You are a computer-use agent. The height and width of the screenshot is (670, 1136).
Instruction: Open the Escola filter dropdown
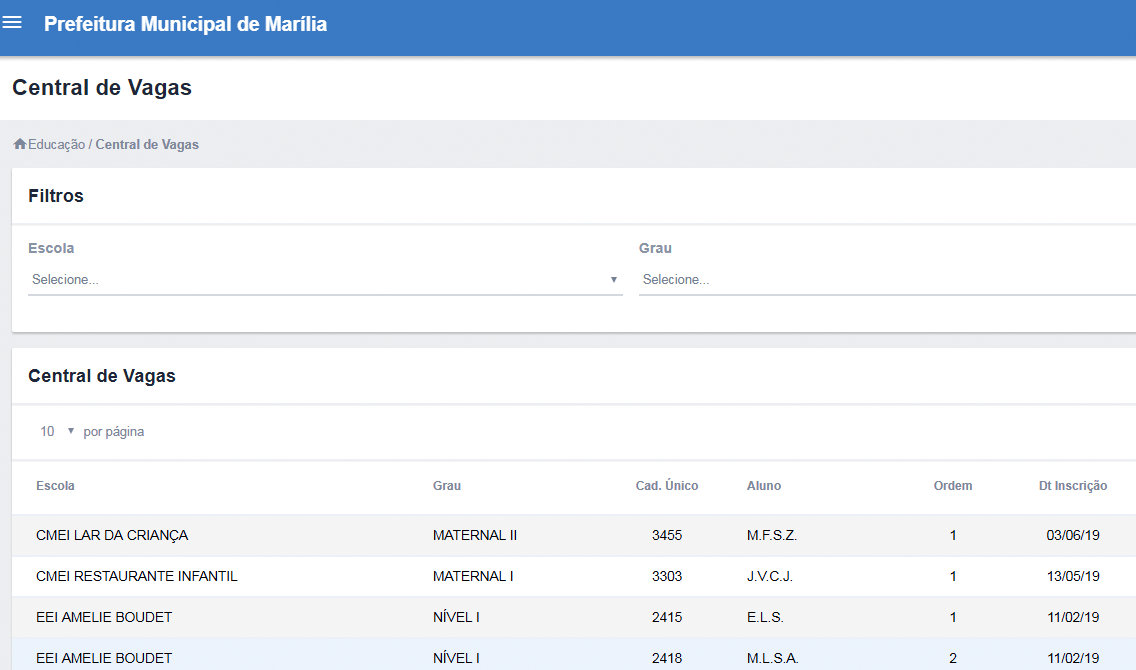pos(325,280)
